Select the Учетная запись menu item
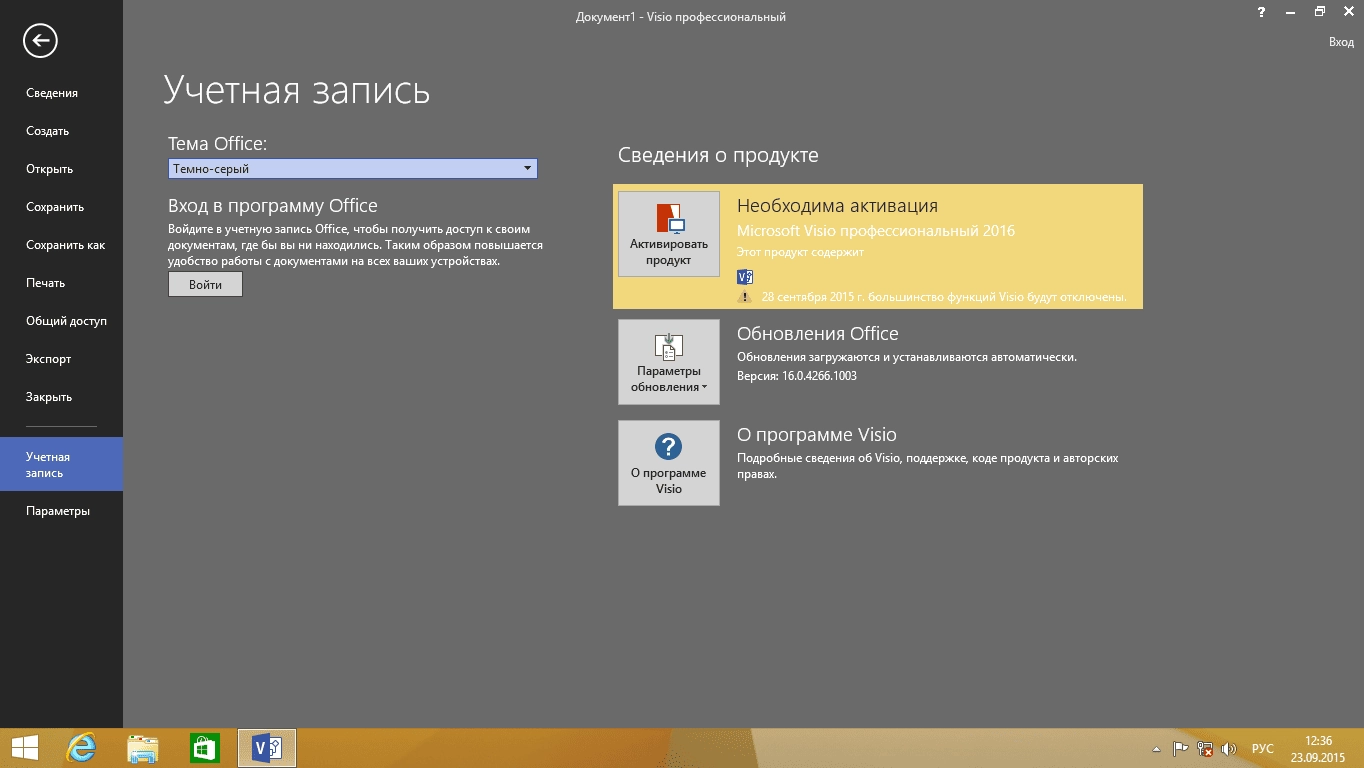Image resolution: width=1364 pixels, height=768 pixels. point(61,464)
